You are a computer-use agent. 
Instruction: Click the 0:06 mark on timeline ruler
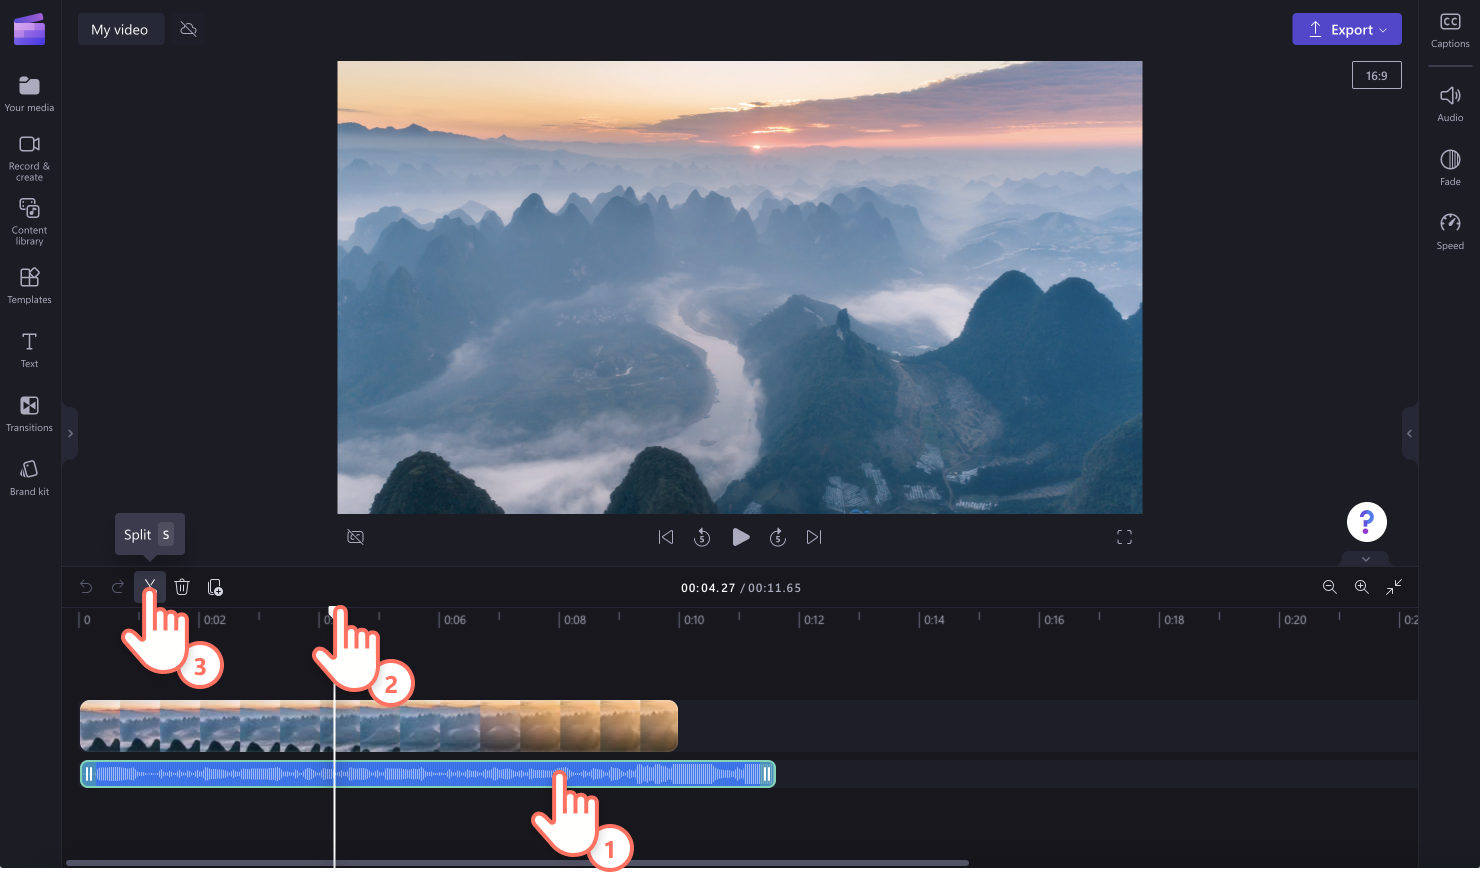(x=454, y=620)
